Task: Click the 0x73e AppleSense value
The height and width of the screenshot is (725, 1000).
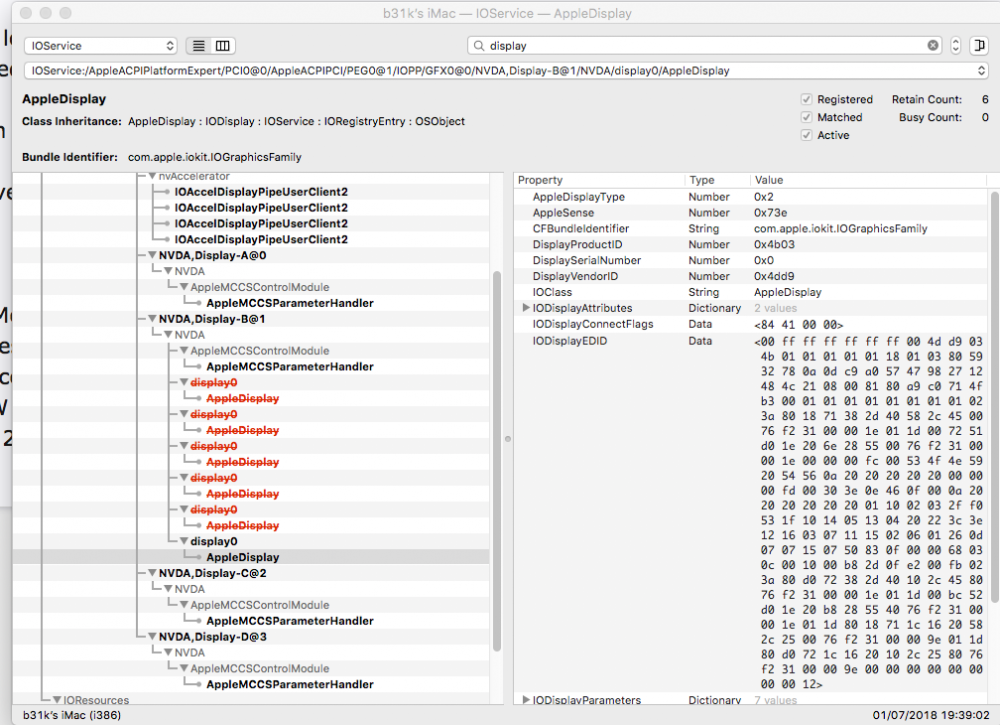Action: [770, 213]
